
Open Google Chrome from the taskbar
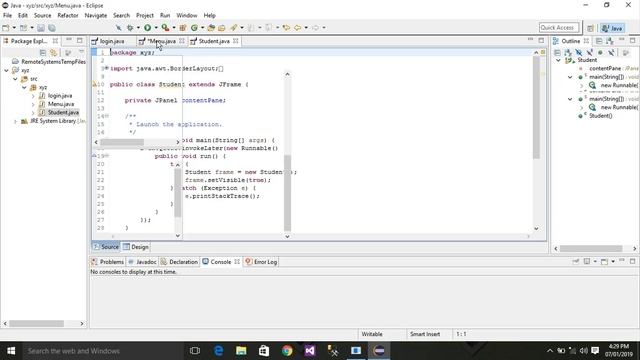(x=287, y=351)
